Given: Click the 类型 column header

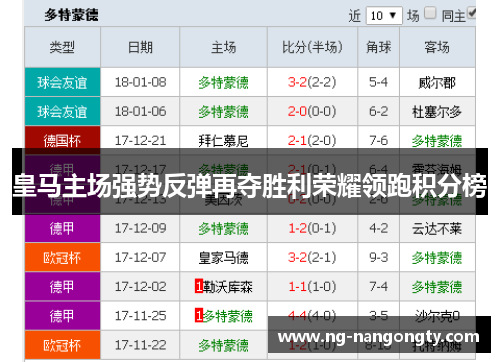Looking at the screenshot, I should [x=62, y=47].
